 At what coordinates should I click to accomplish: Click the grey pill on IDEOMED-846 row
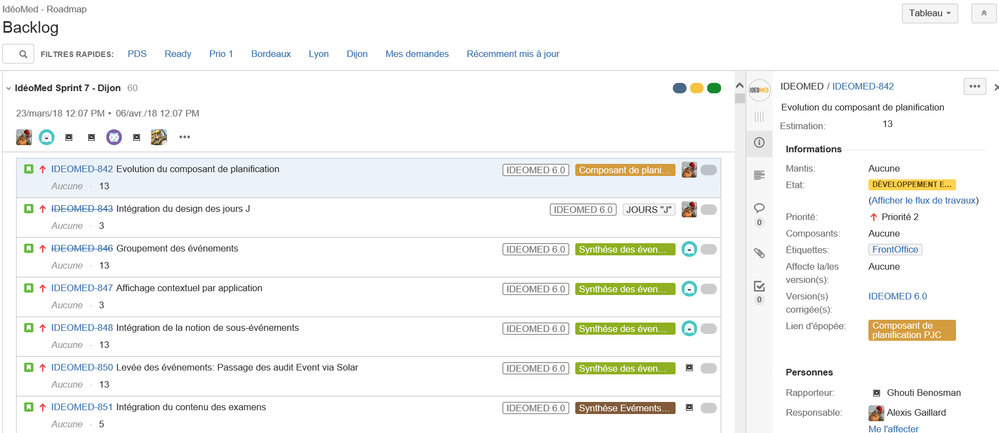pyautogui.click(x=708, y=249)
